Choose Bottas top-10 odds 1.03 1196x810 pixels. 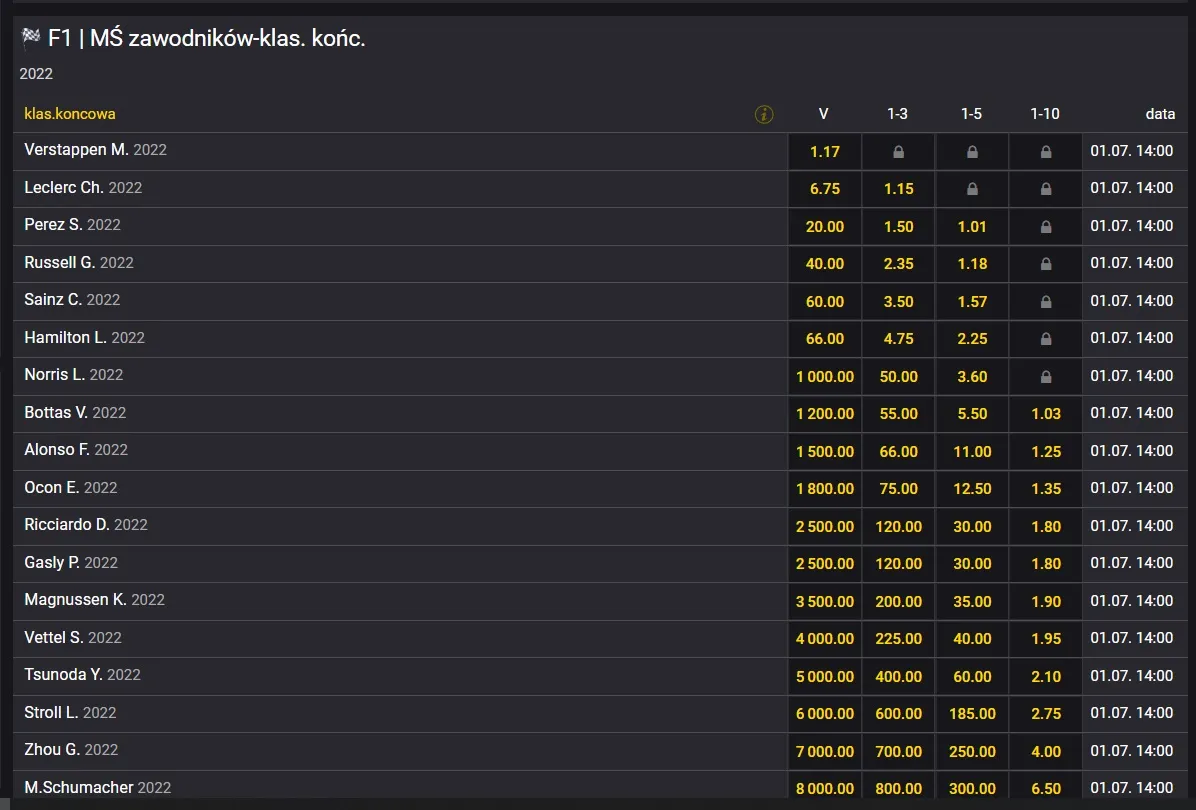click(1046, 413)
